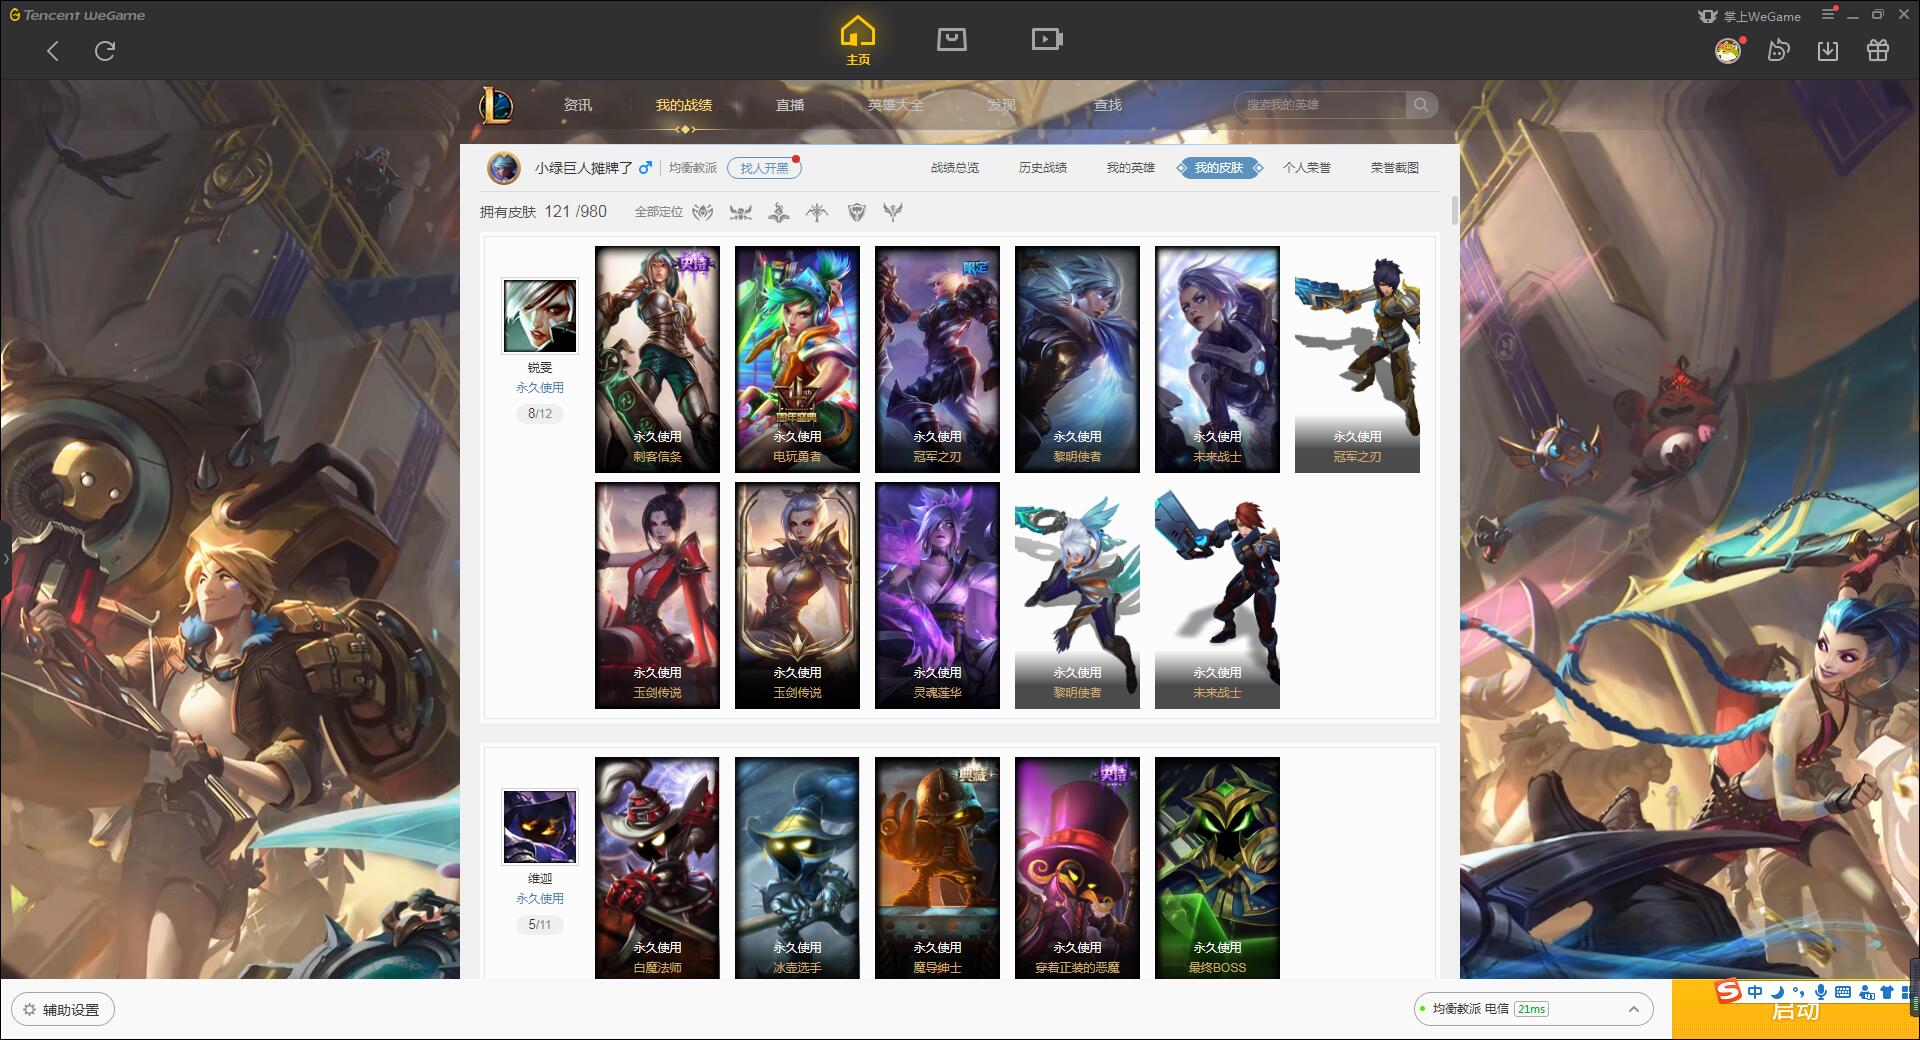The image size is (1920, 1040).
Task: Open the 查找 tab
Action: point(1108,105)
